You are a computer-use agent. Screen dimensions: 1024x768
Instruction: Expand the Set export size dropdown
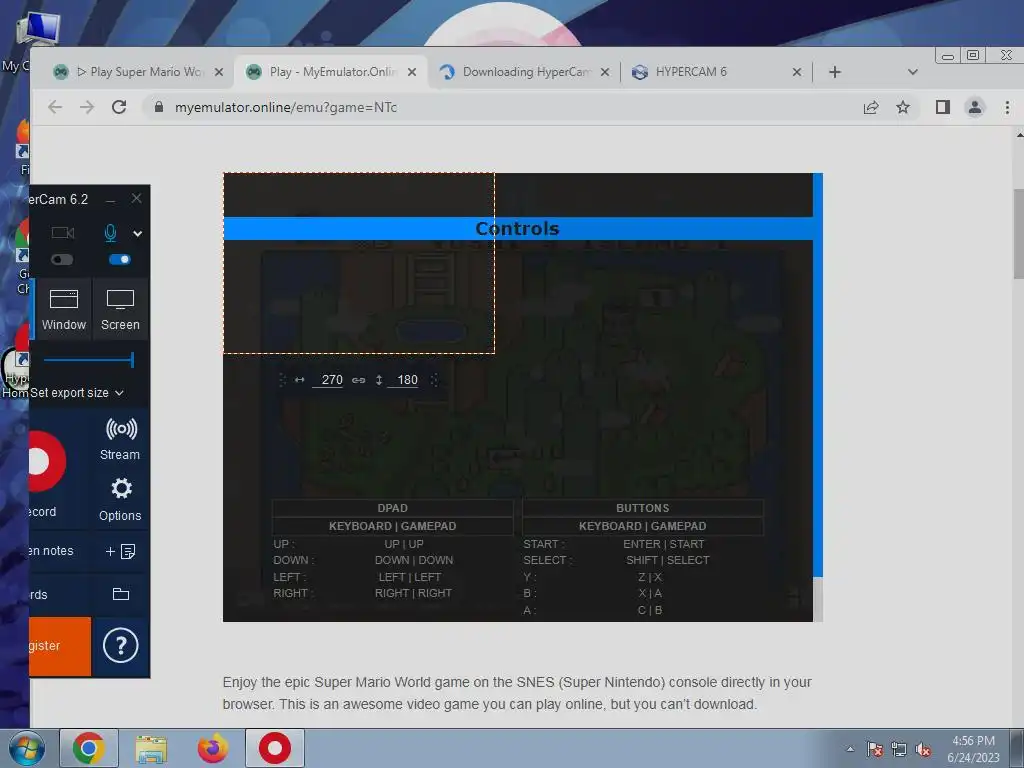pyautogui.click(x=76, y=393)
